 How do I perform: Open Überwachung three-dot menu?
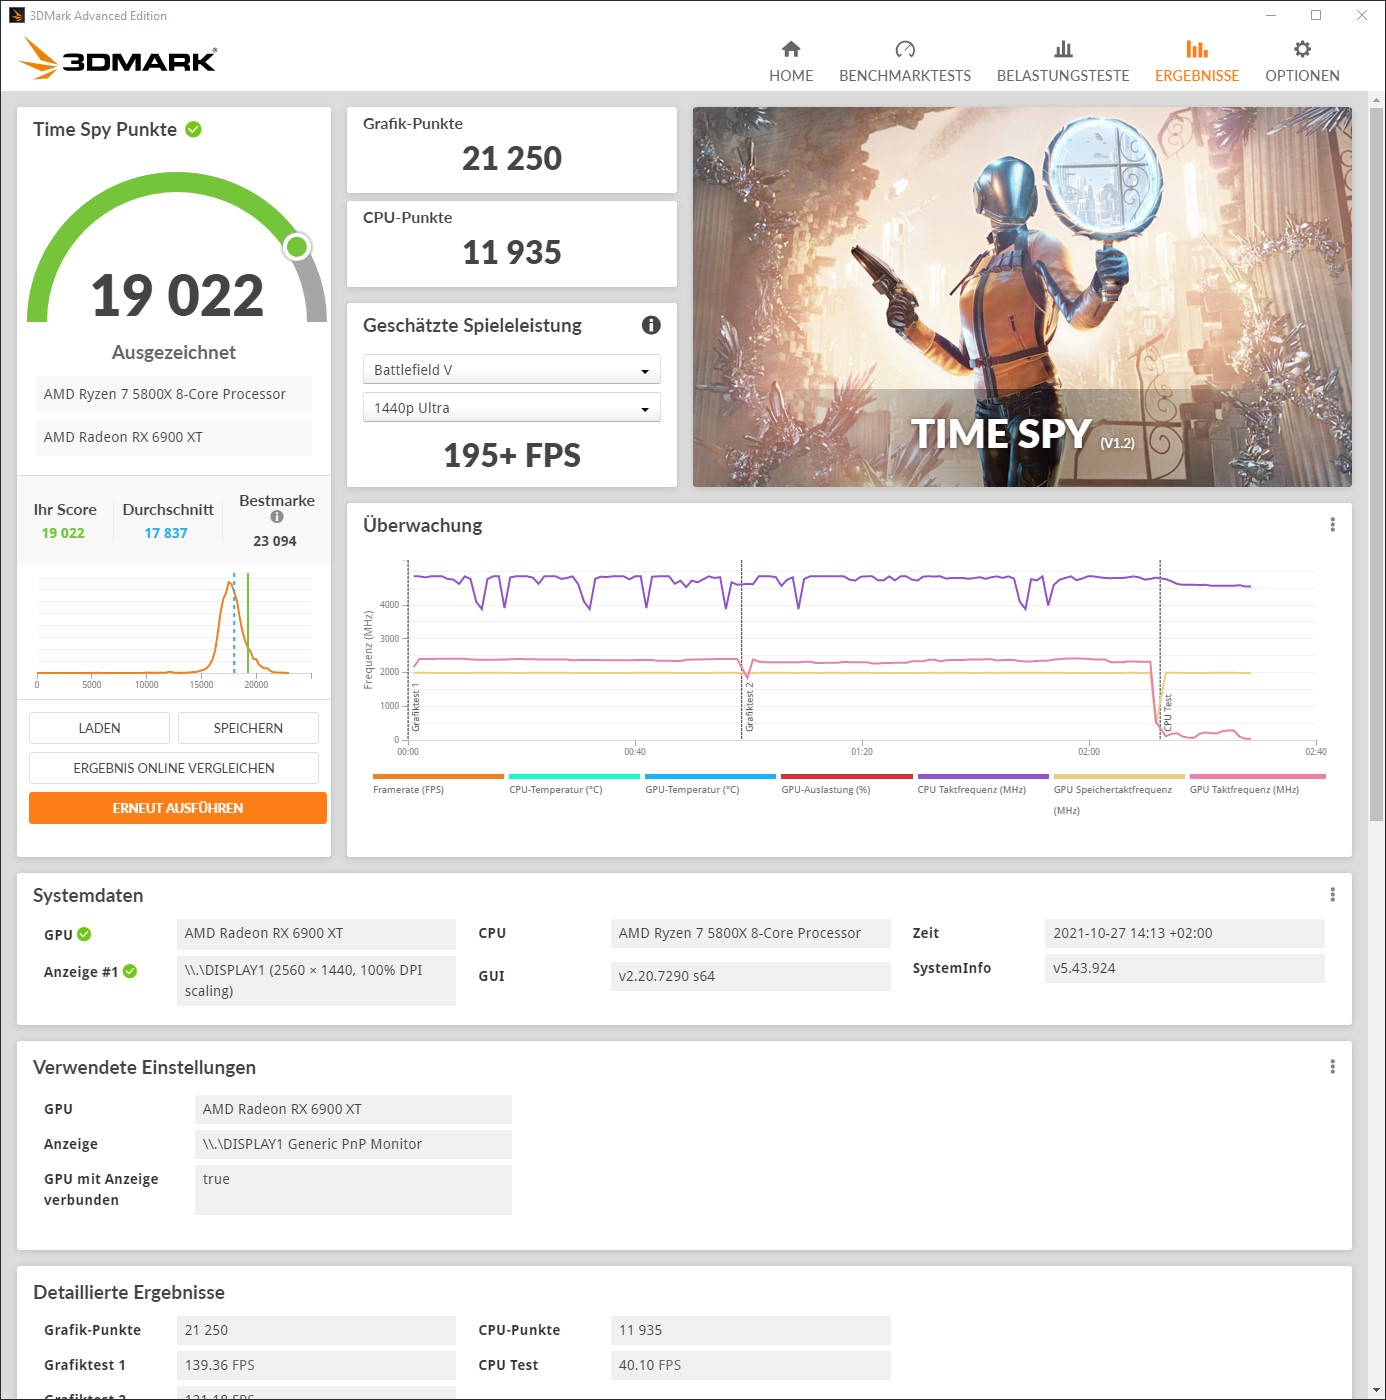1332,525
